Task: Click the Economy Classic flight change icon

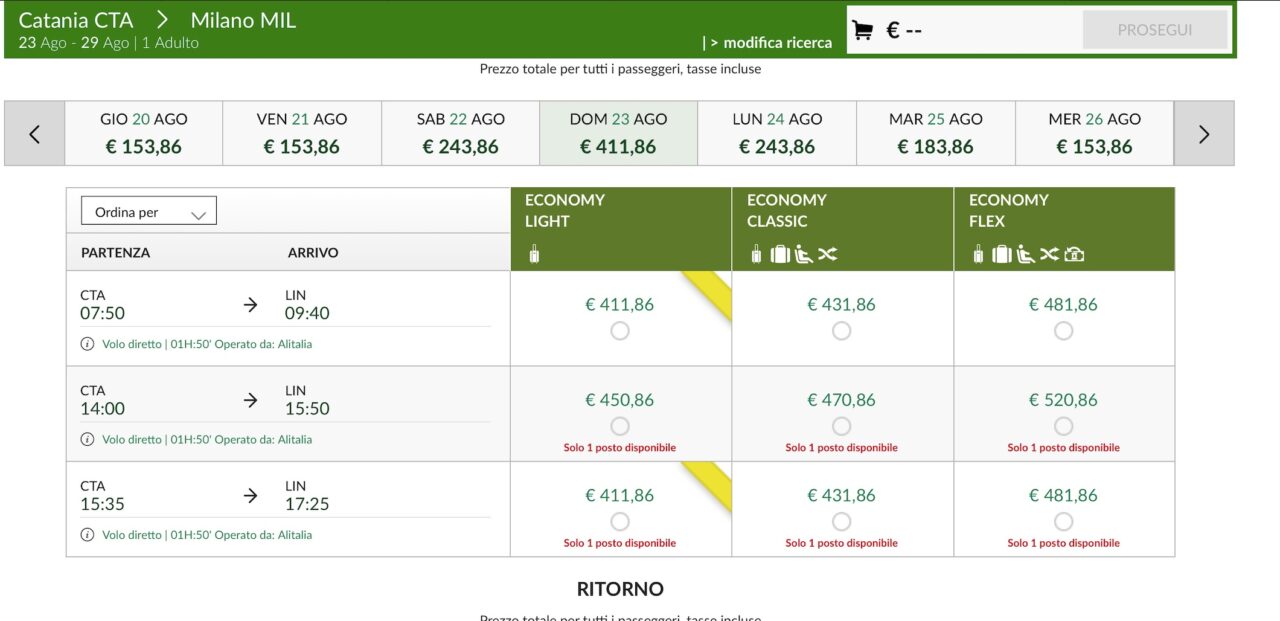Action: point(827,255)
